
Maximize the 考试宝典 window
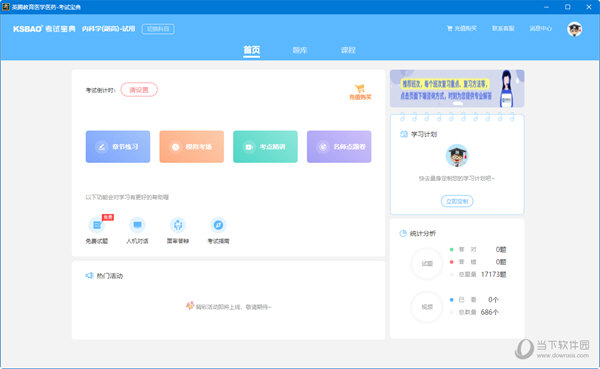(x=567, y=7)
